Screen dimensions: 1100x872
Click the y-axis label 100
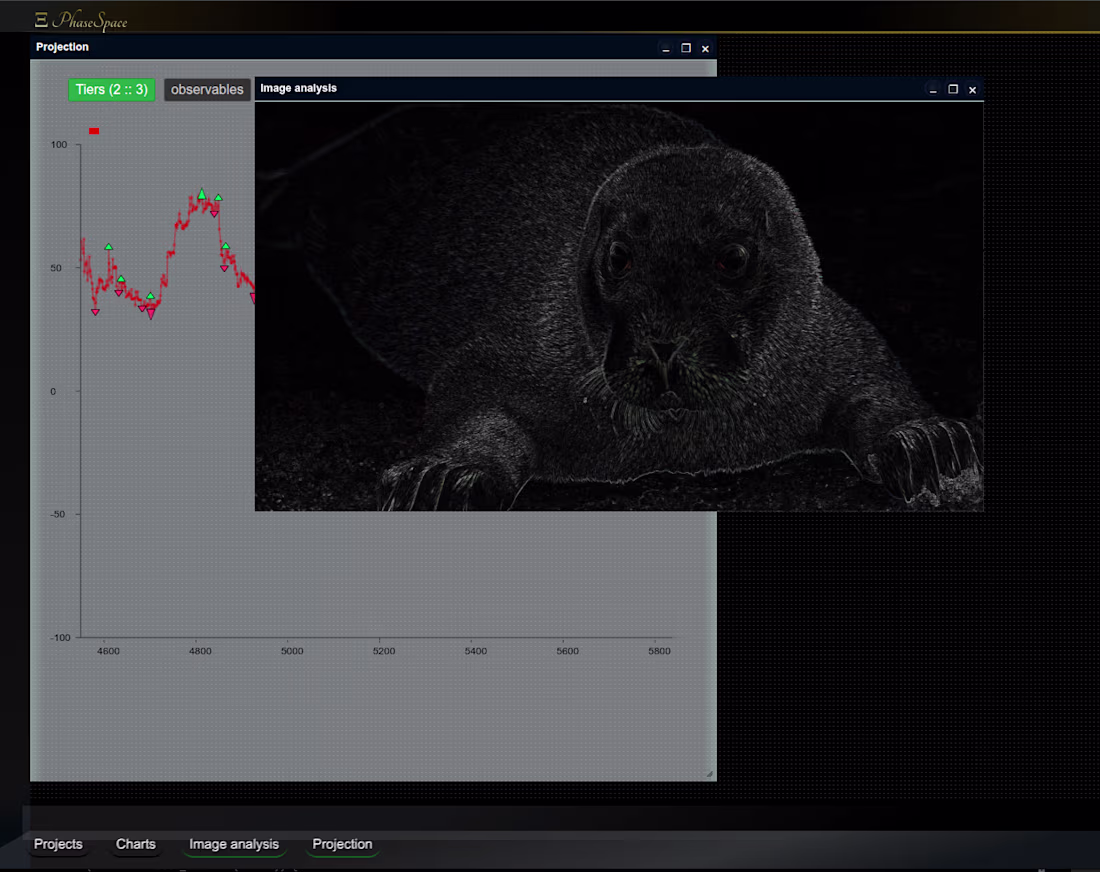point(59,145)
